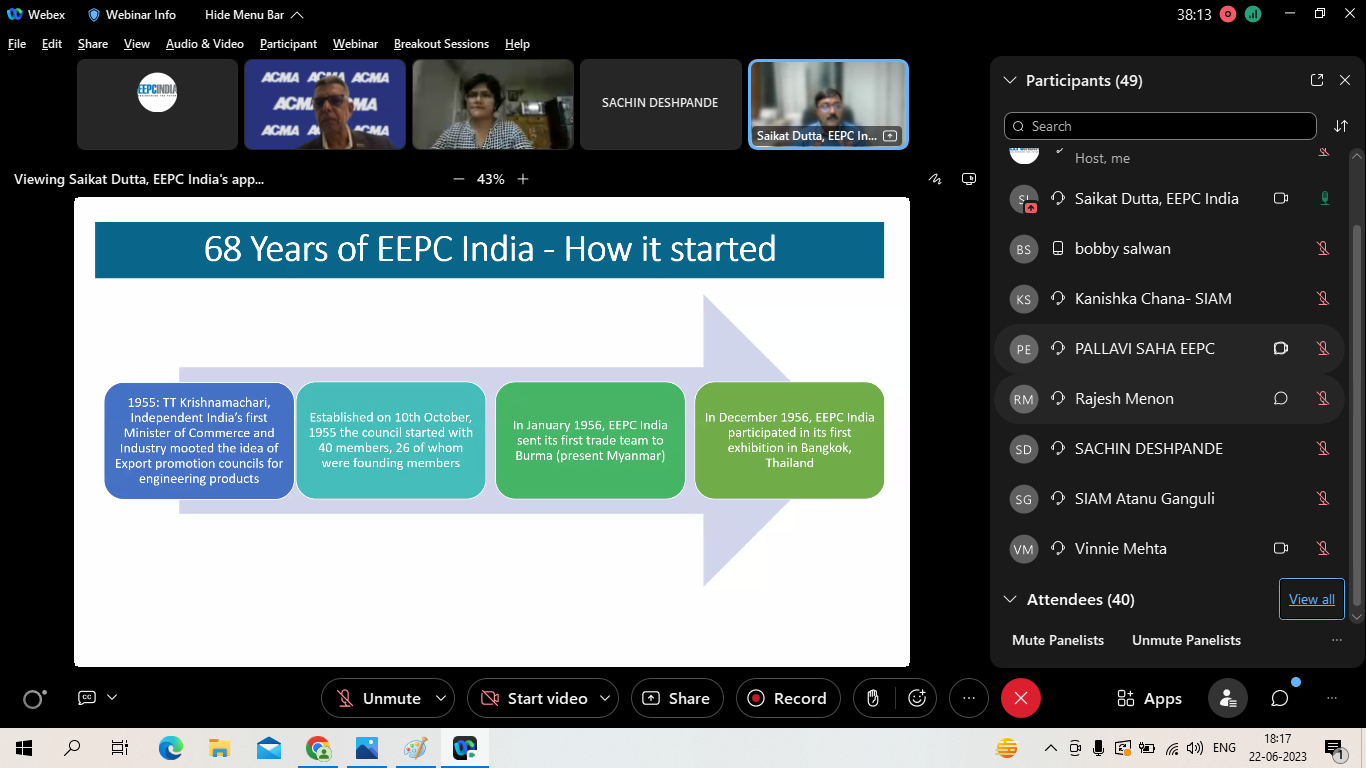The image size is (1366, 768).
Task: Click Vinnie Mehta's camera icon
Action: tap(1281, 548)
